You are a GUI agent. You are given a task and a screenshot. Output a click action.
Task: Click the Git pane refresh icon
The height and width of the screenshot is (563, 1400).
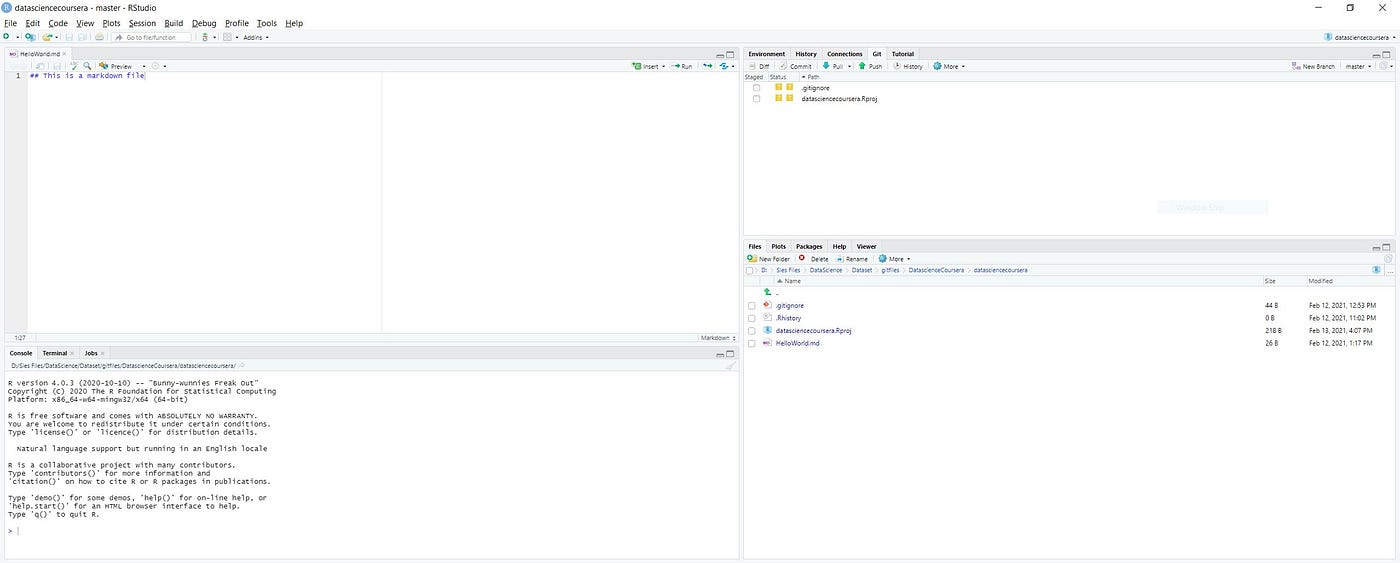point(1385,66)
